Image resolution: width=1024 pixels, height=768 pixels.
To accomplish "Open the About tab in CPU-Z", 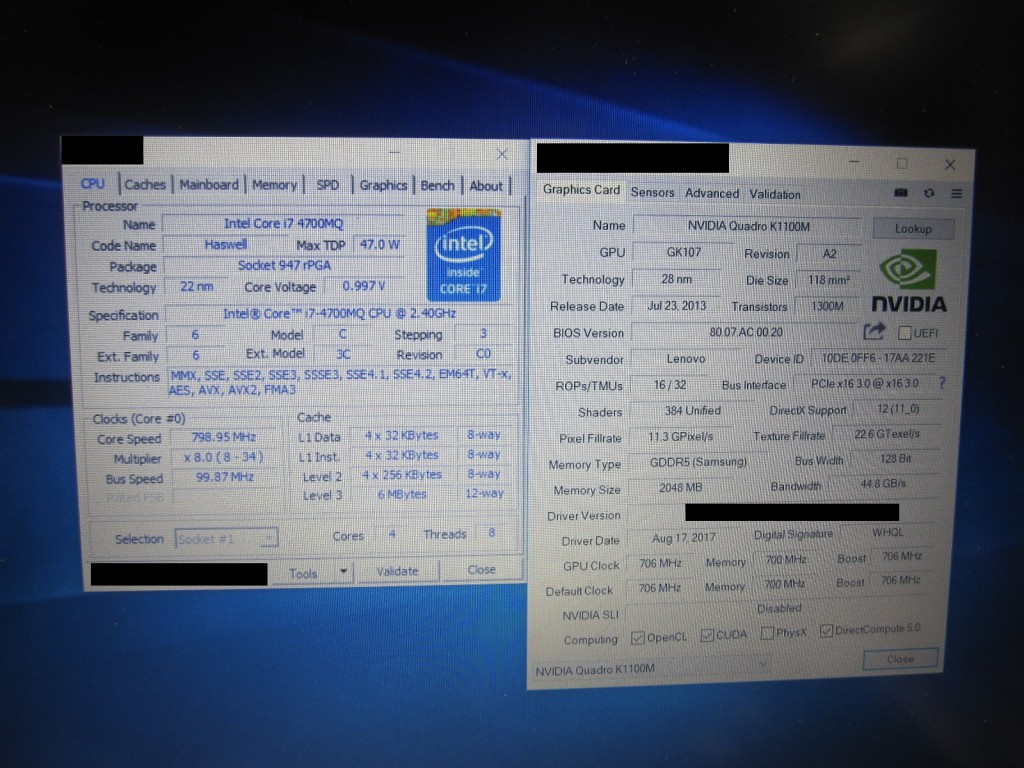I will click(487, 186).
